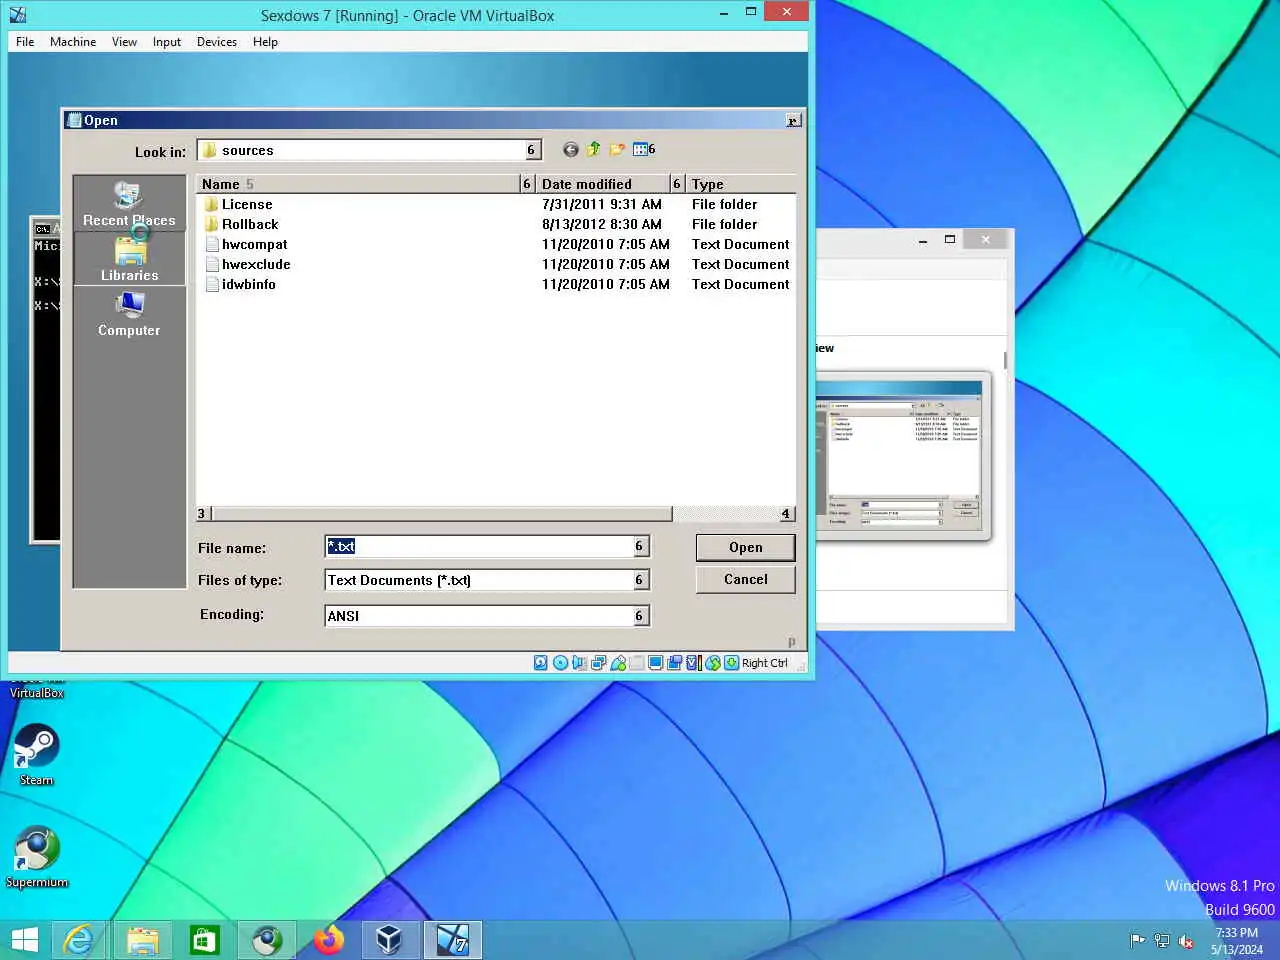Create a new folder in sources
Image resolution: width=1280 pixels, height=960 pixels.
tap(617, 150)
